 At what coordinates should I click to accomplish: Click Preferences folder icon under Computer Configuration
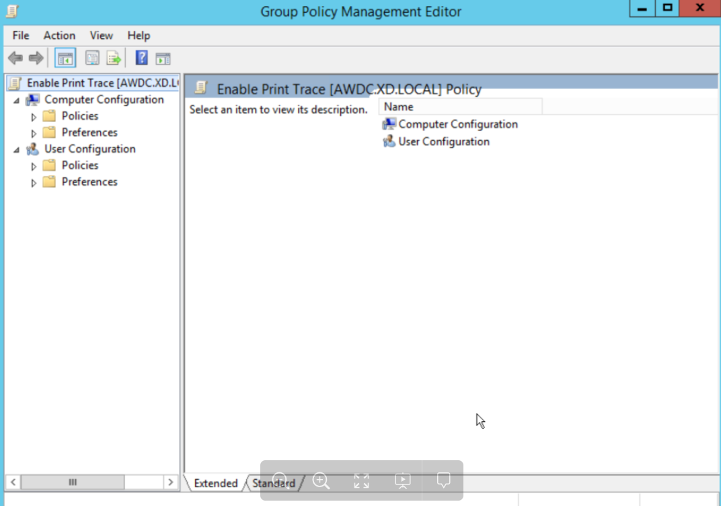[x=49, y=132]
